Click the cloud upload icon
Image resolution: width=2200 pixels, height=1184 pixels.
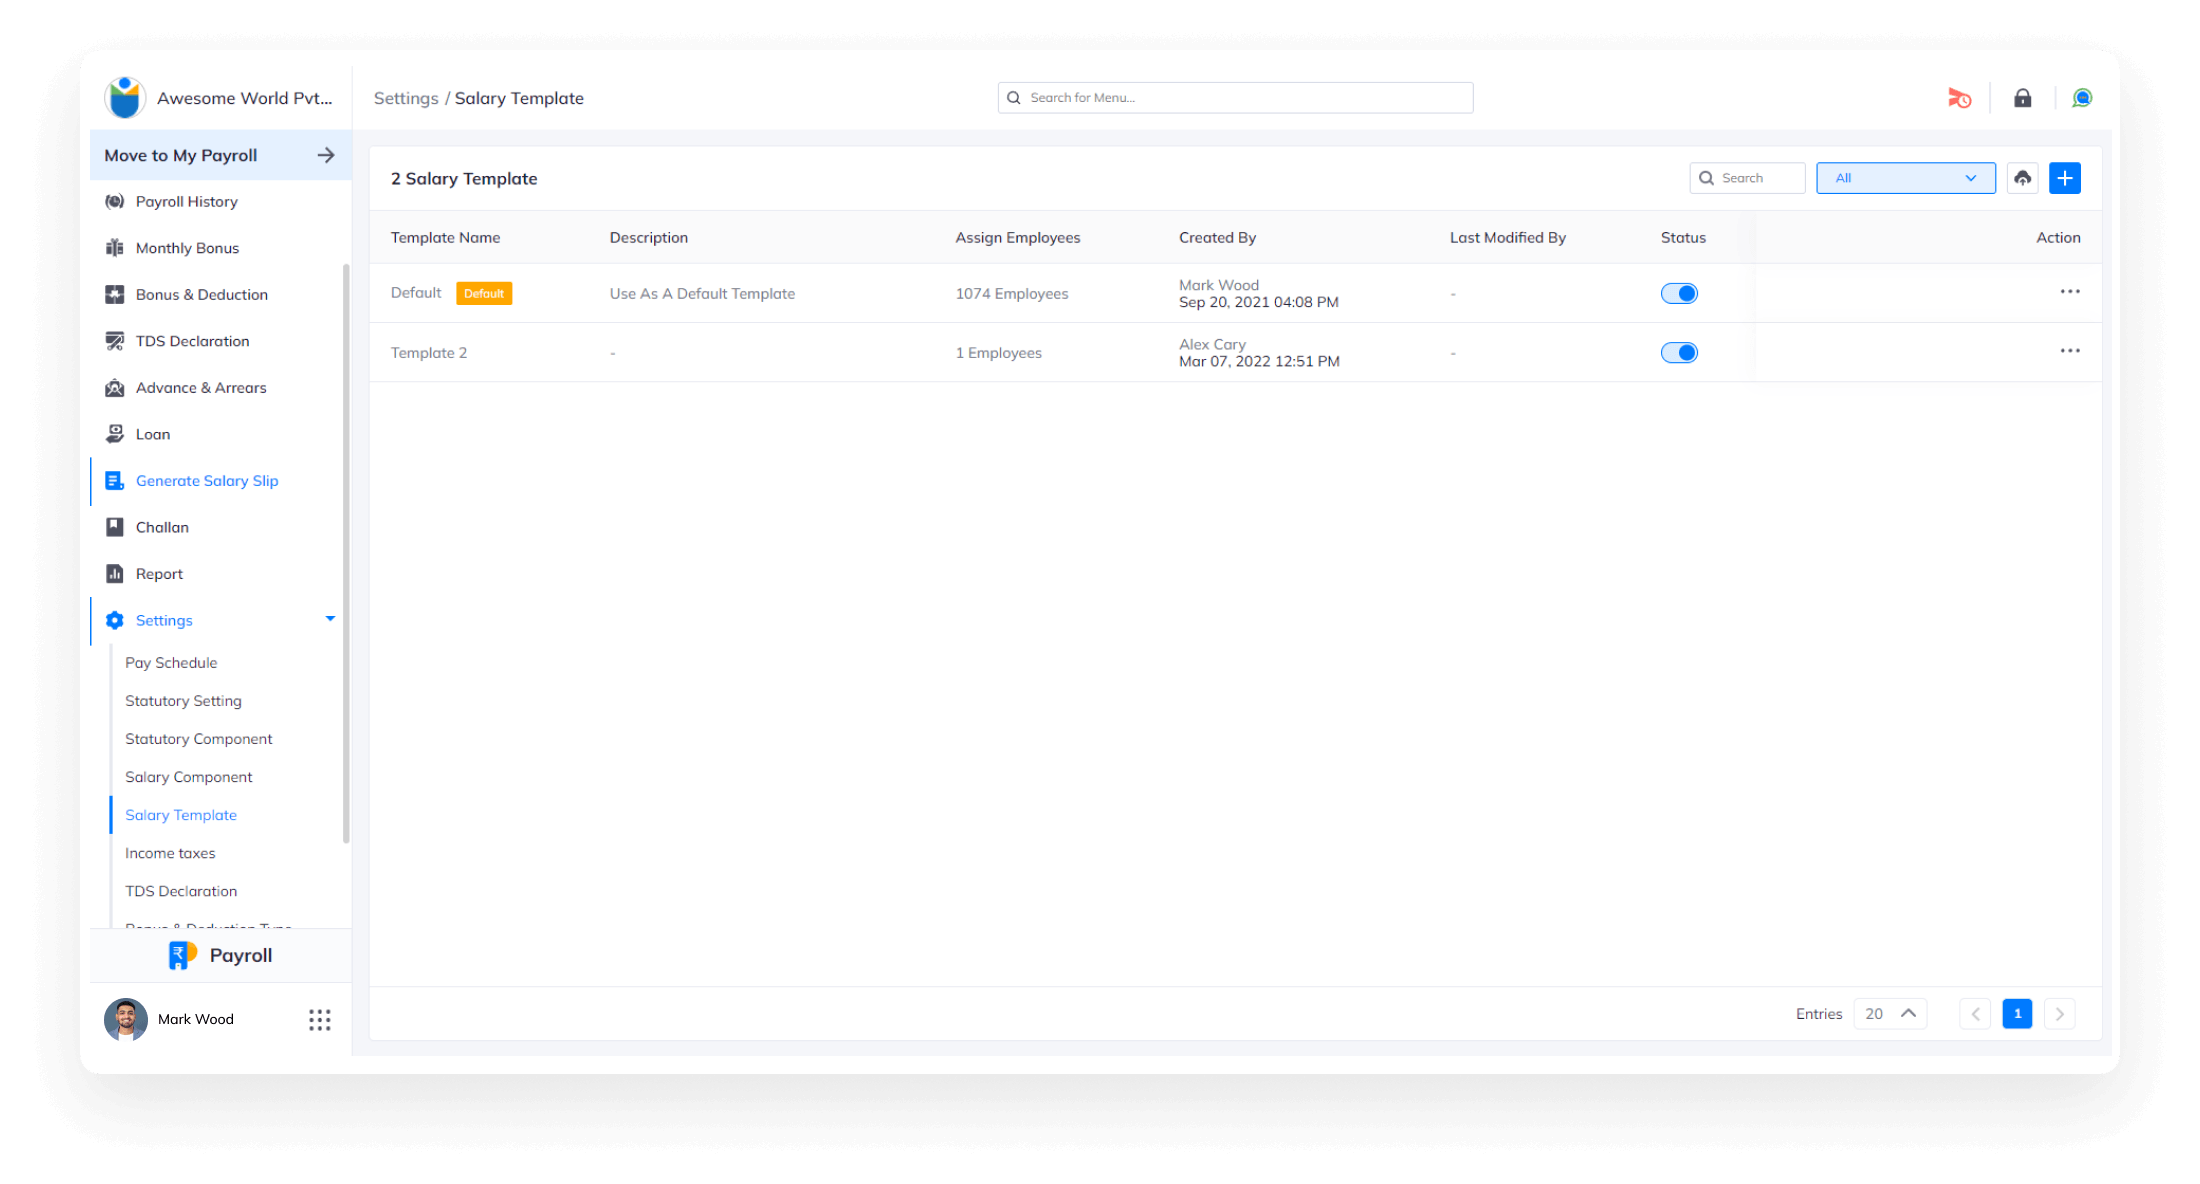pyautogui.click(x=2023, y=178)
